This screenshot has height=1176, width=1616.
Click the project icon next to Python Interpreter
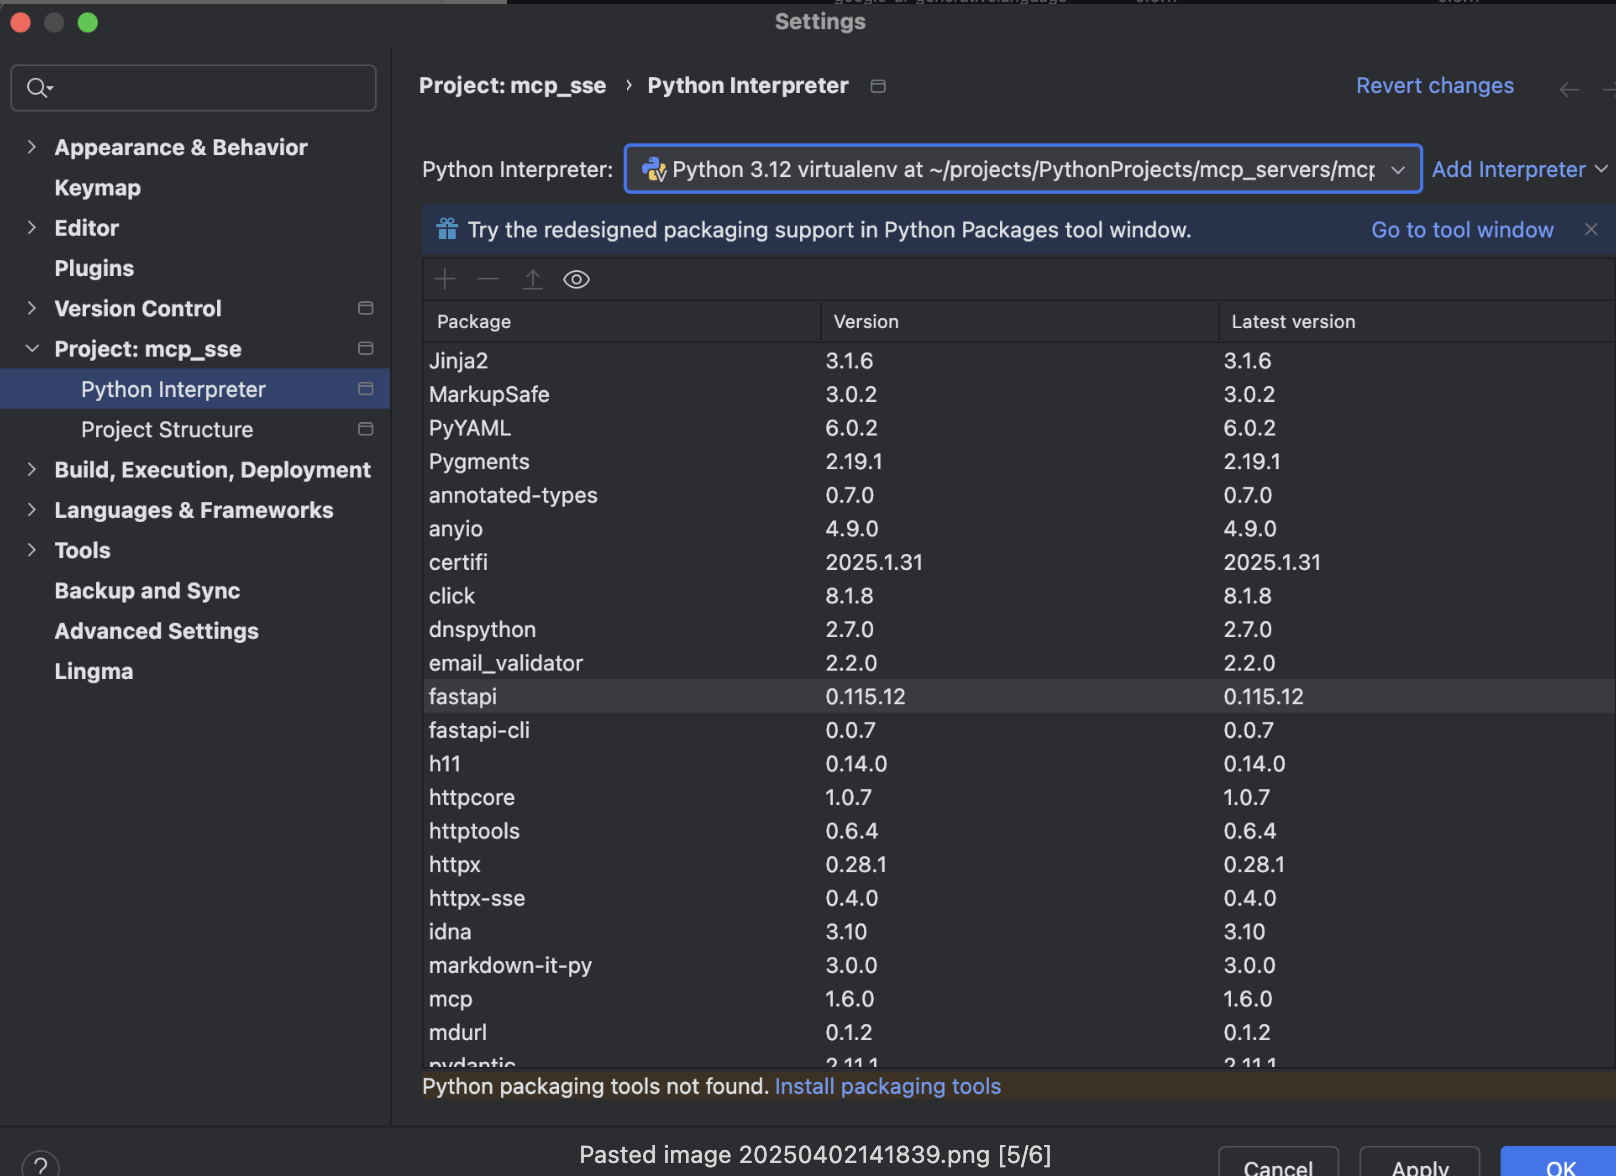366,388
